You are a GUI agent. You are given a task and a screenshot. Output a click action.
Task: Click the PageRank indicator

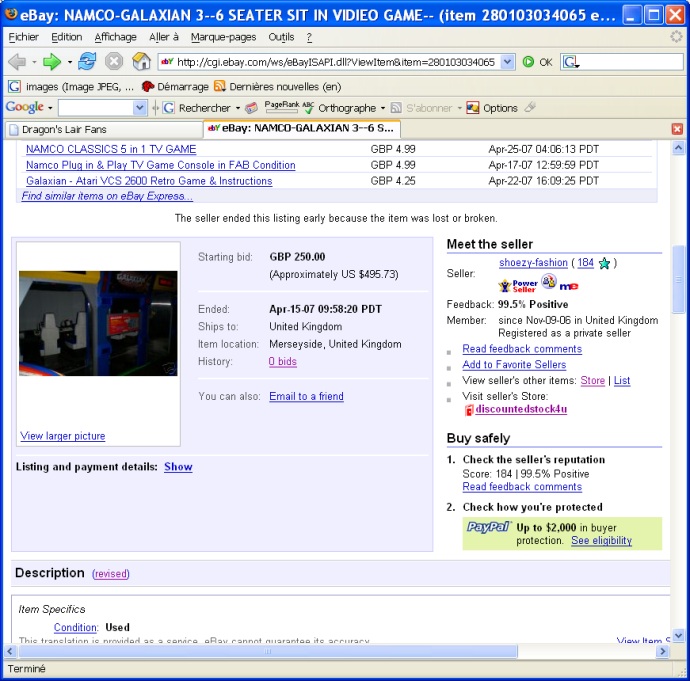click(282, 106)
